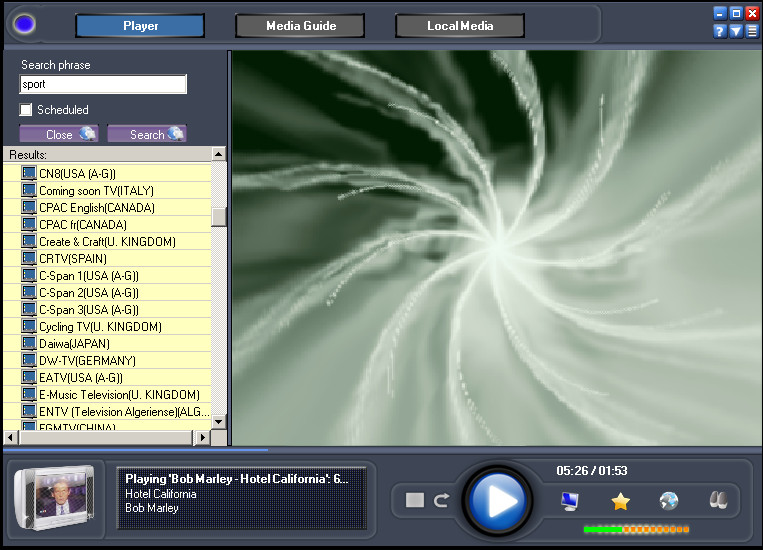Stop playback with the square stop icon
The image size is (763, 550).
pos(415,500)
